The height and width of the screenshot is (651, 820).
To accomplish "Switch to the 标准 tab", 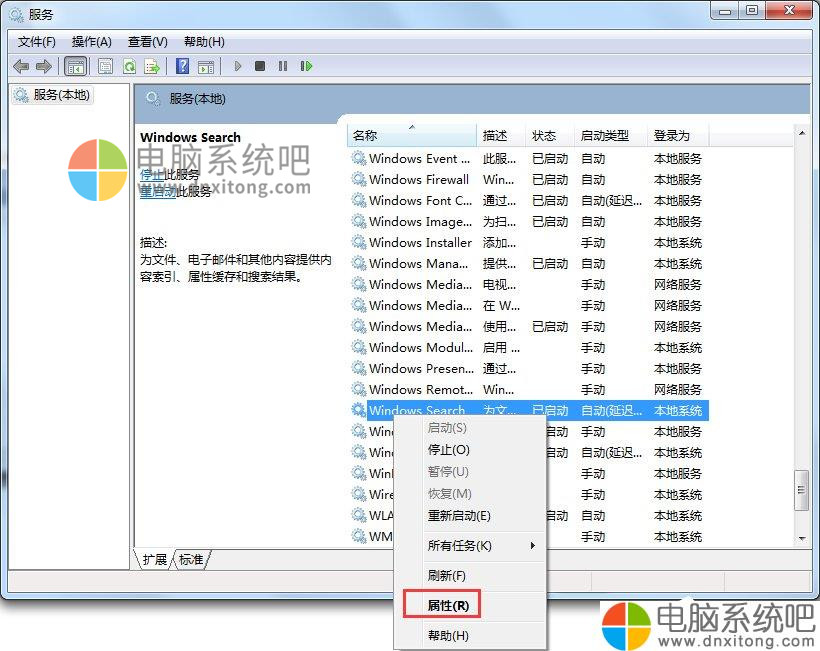I will click(191, 559).
